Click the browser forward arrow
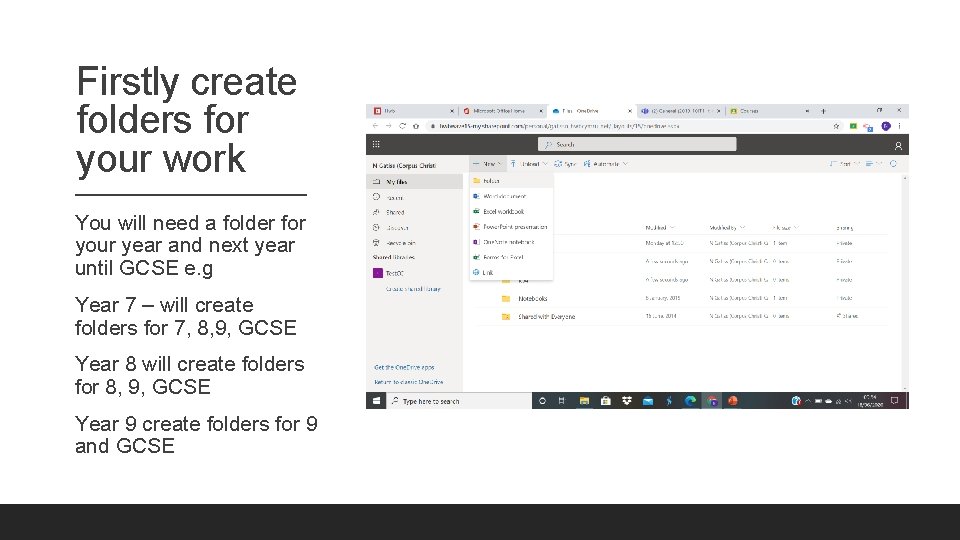This screenshot has width=960, height=540. (388, 126)
